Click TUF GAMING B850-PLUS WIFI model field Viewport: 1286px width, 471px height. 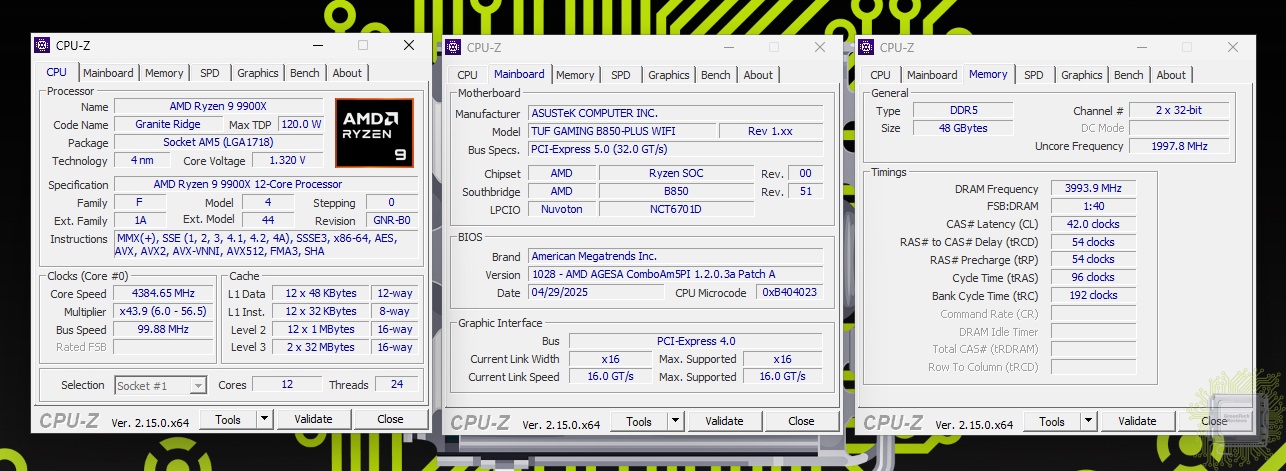point(621,131)
